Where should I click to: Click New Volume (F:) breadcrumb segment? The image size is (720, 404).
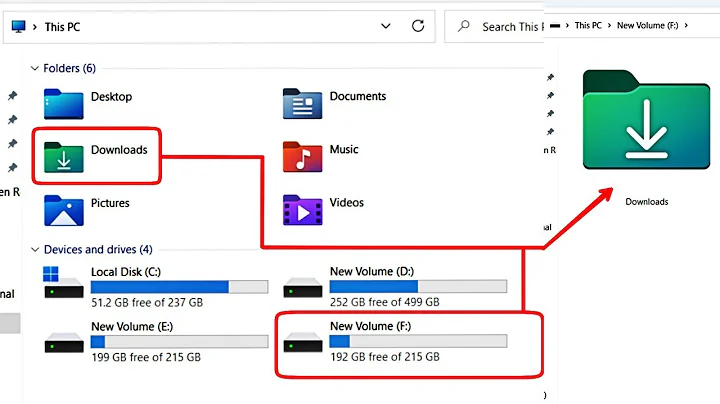tap(647, 26)
